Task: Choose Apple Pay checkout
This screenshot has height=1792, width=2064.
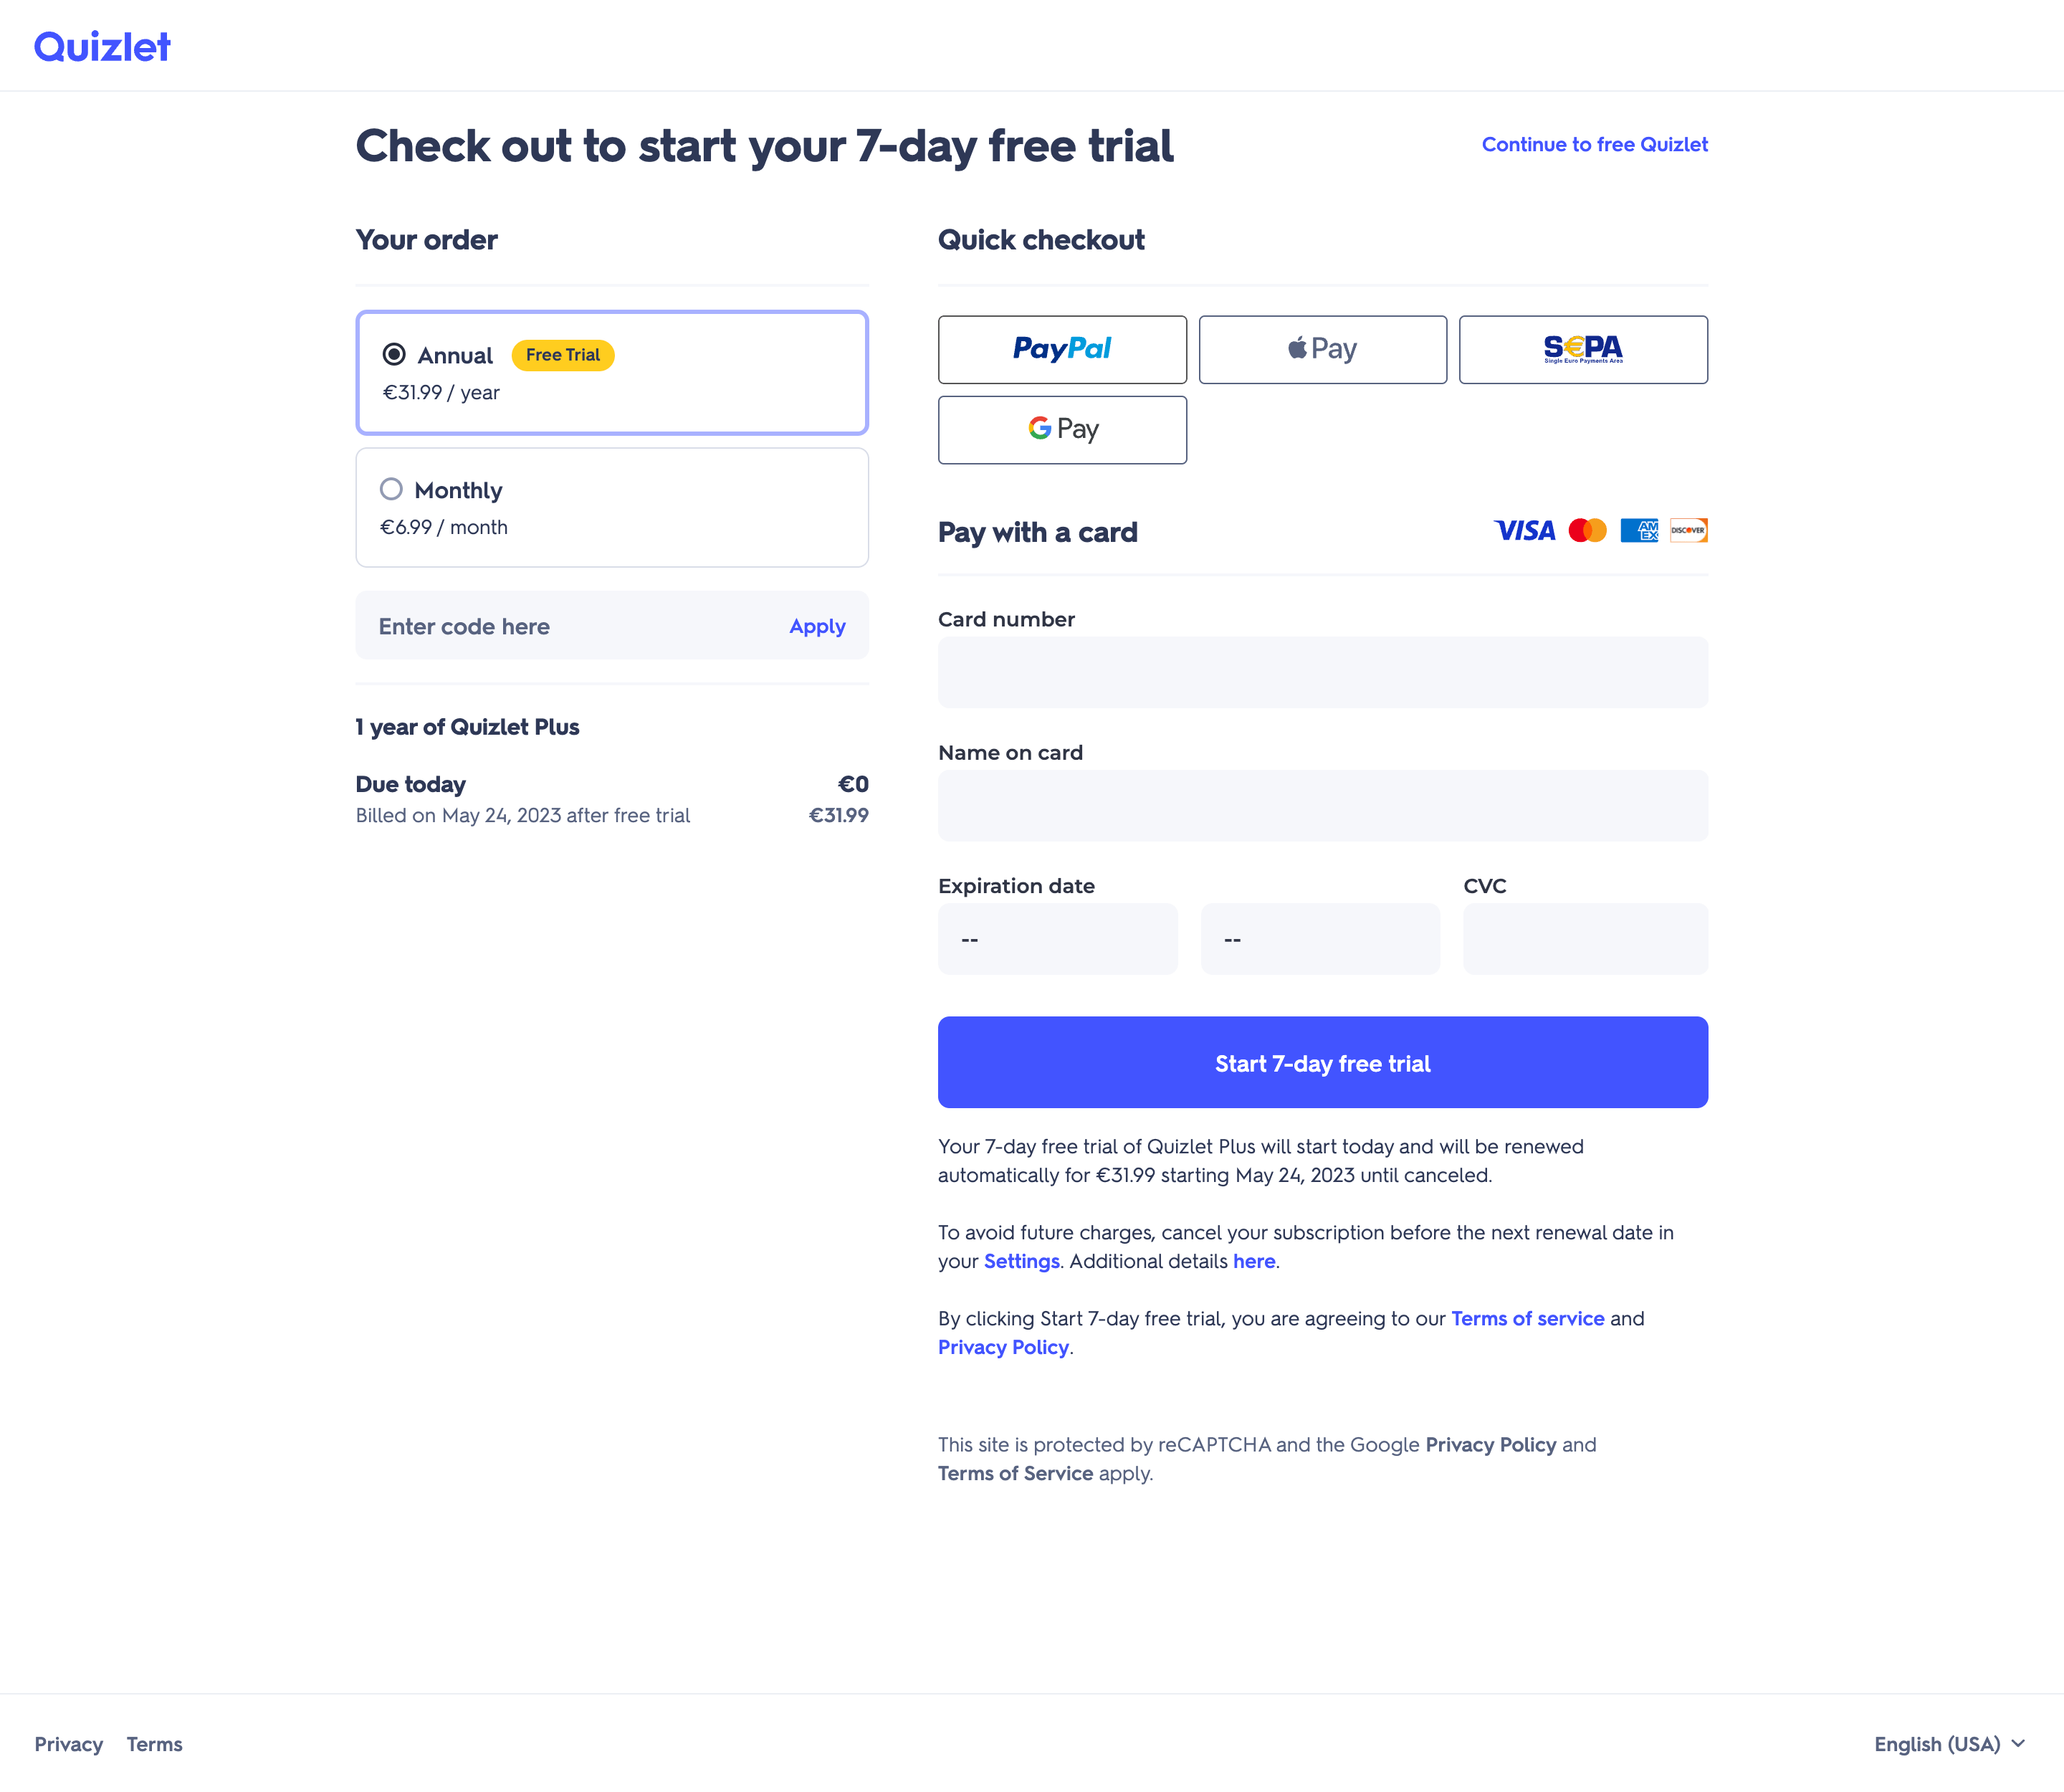Action: pos(1322,349)
